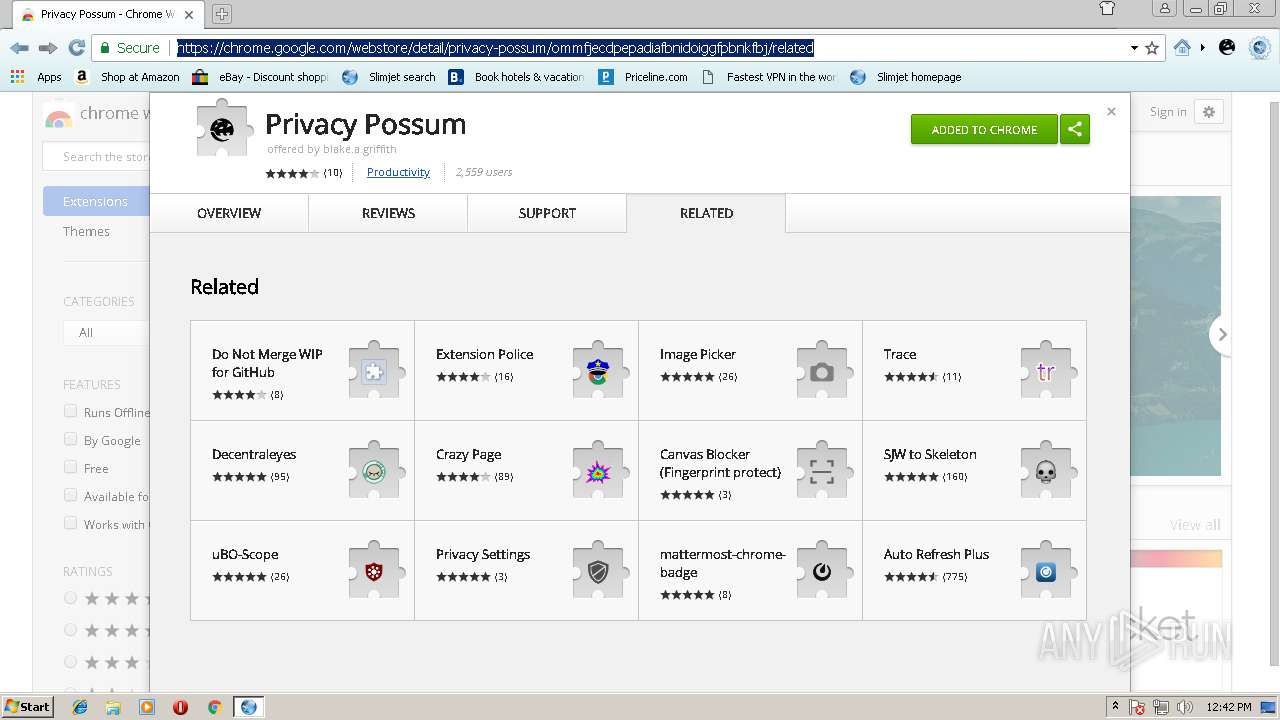Open the uBO-Scope icon

coord(374,571)
